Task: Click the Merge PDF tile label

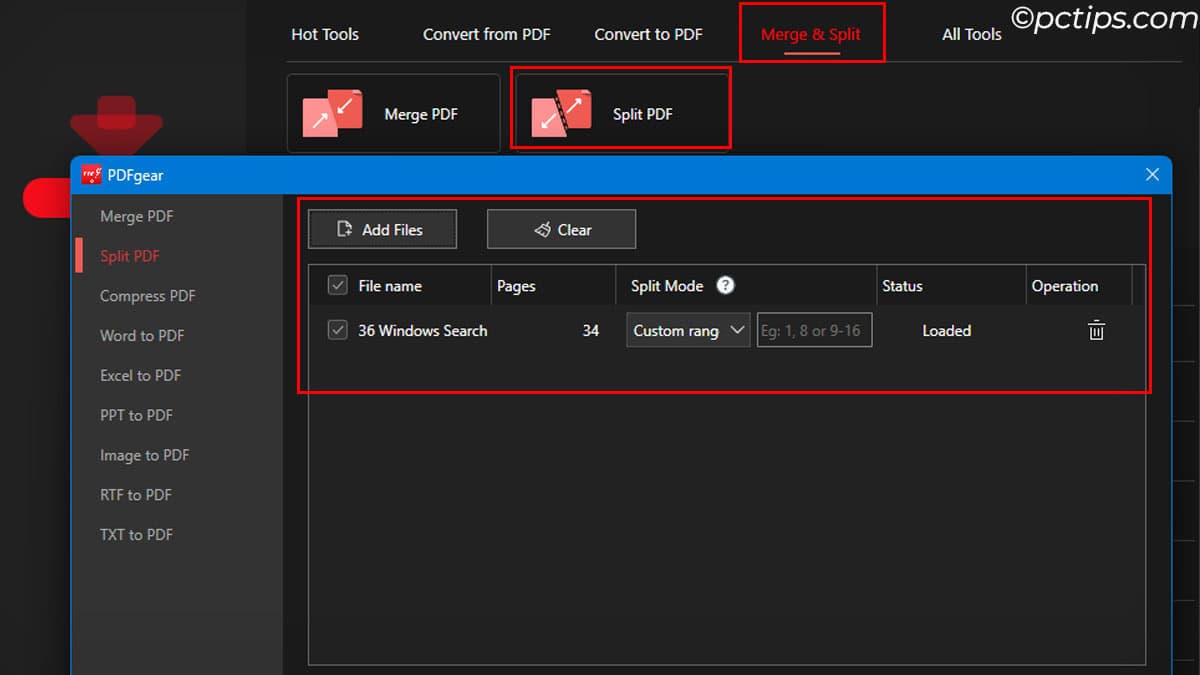Action: point(421,114)
